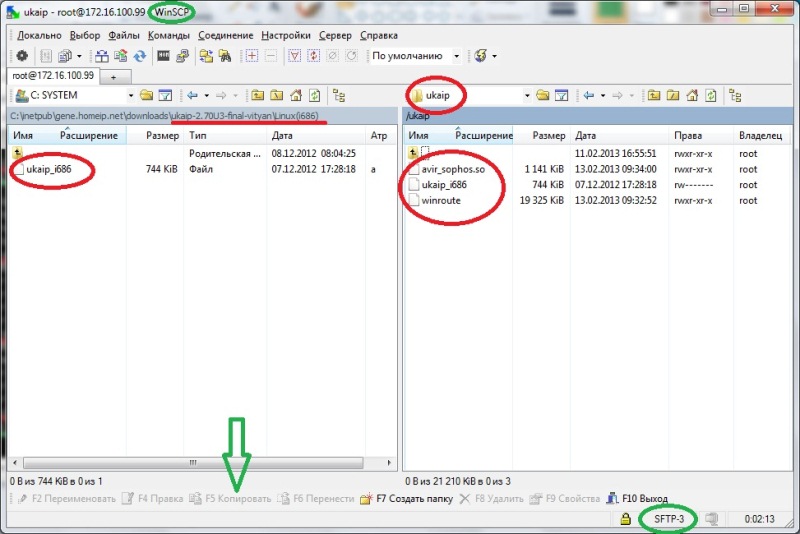Open the transfer settings 'По умолчанию' dropdown
800x534 pixels.
(x=457, y=56)
